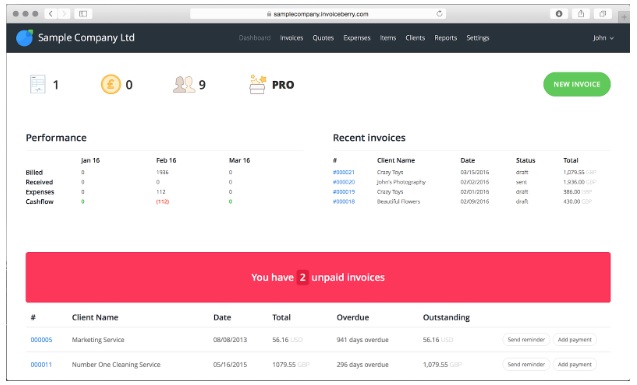Image resolution: width=637 pixels, height=385 pixels.
Task: Click the Status column header
Action: pyautogui.click(x=525, y=160)
